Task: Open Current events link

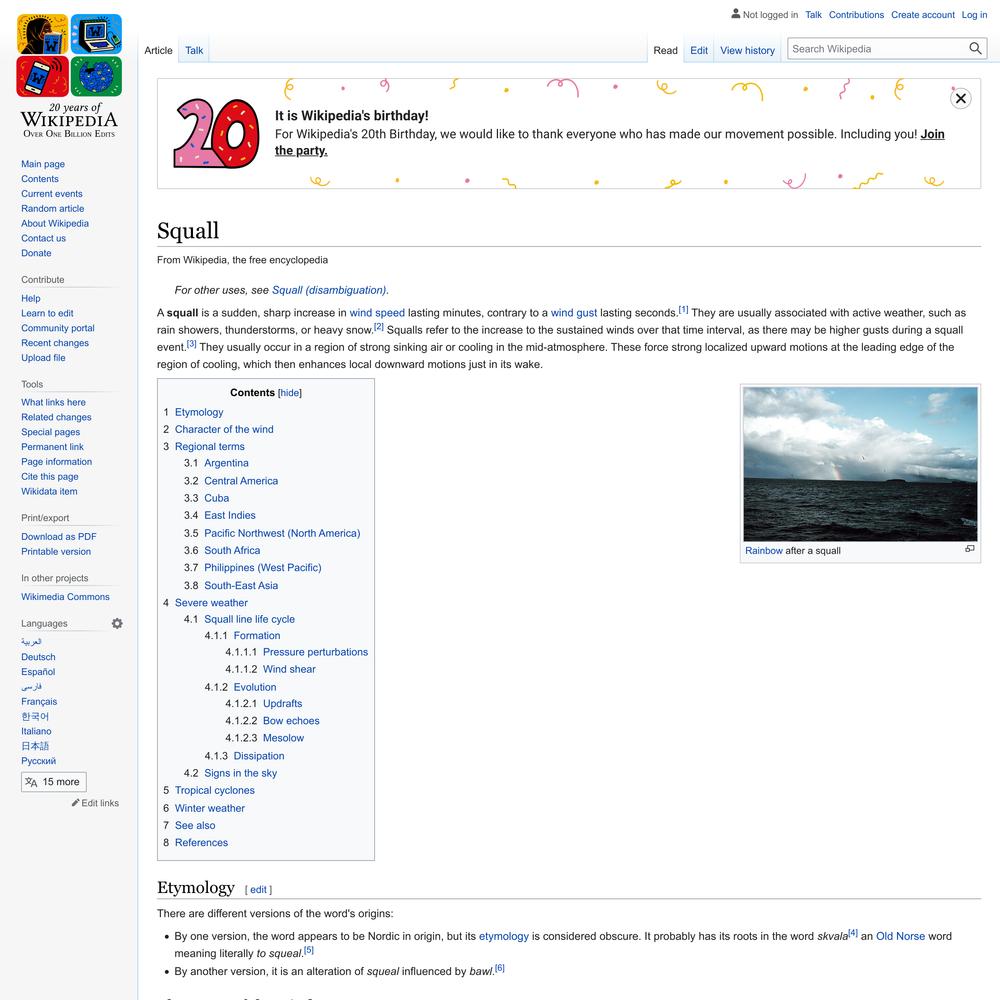Action: [52, 194]
